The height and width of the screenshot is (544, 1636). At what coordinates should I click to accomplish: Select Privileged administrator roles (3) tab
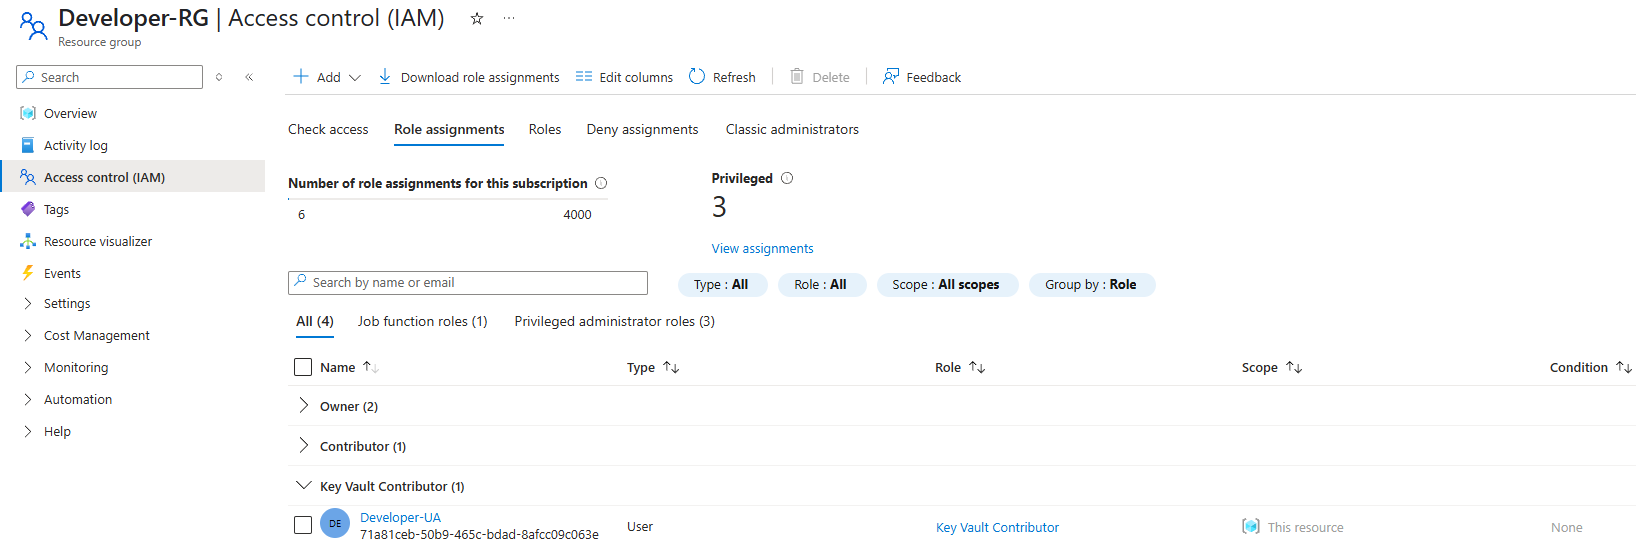point(615,321)
